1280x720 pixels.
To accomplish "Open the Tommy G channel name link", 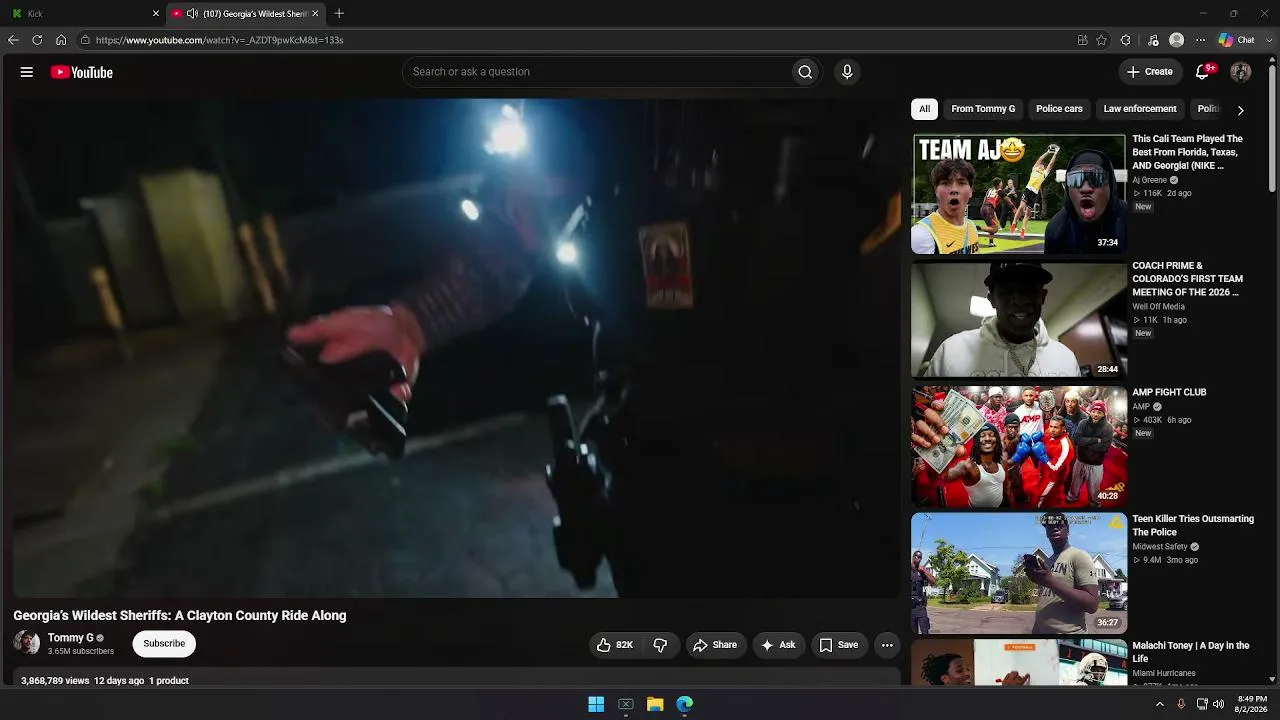I will pos(71,638).
